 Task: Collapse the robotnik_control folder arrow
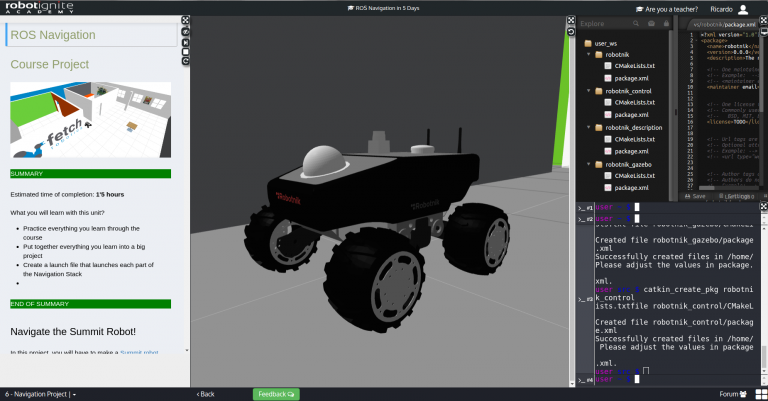pyautogui.click(x=589, y=91)
